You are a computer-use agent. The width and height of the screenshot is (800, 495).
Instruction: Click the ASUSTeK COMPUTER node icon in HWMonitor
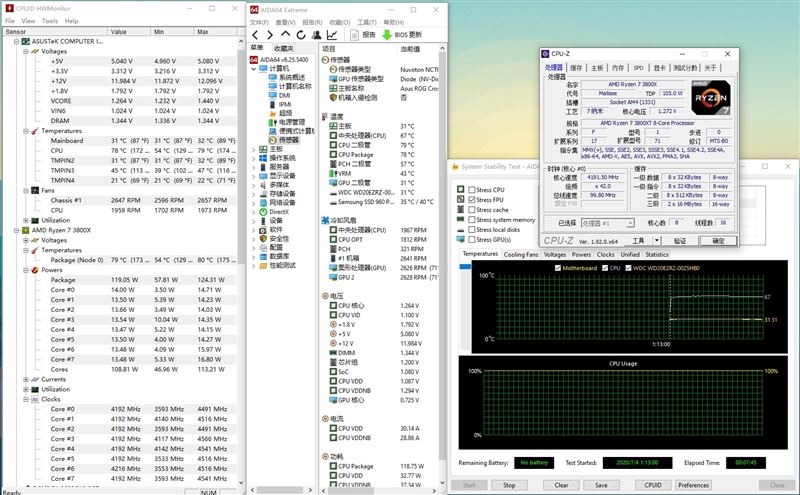(26, 41)
